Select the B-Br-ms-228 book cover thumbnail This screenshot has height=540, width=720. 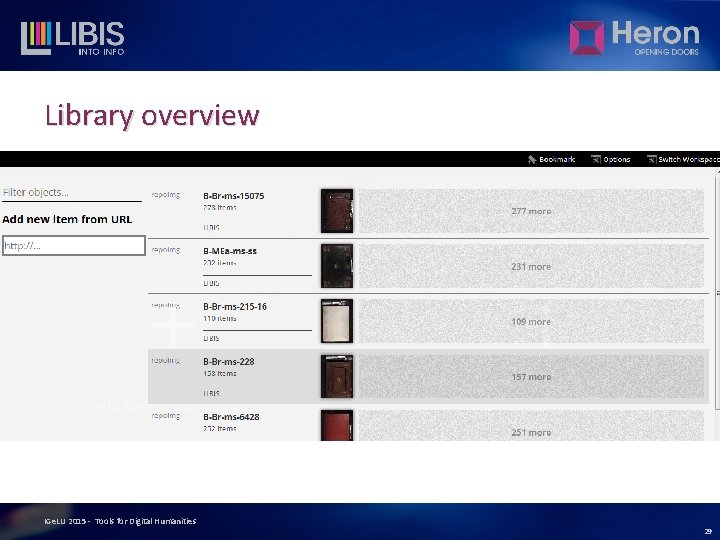coord(337,376)
